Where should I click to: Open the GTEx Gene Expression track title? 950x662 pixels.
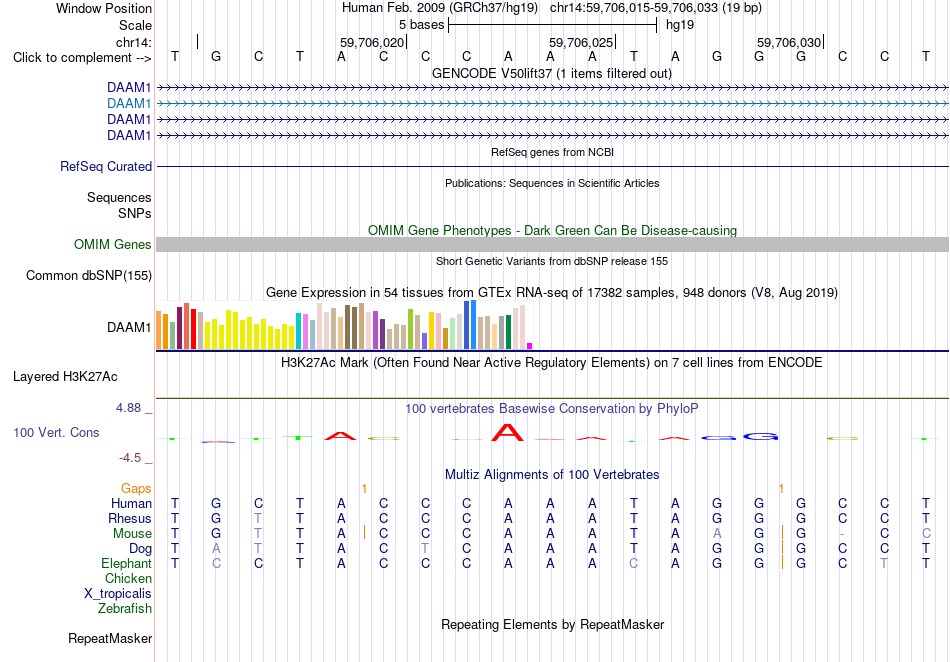click(552, 293)
